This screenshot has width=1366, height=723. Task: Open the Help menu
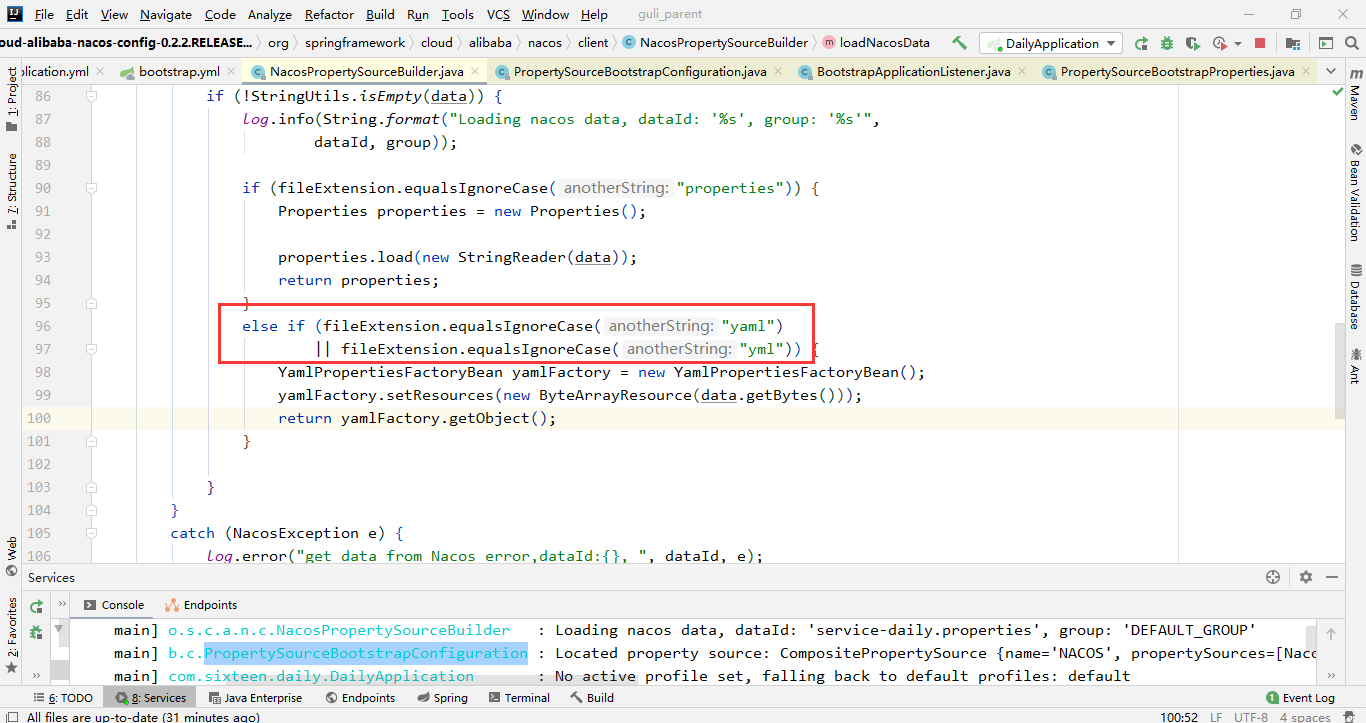(x=594, y=14)
